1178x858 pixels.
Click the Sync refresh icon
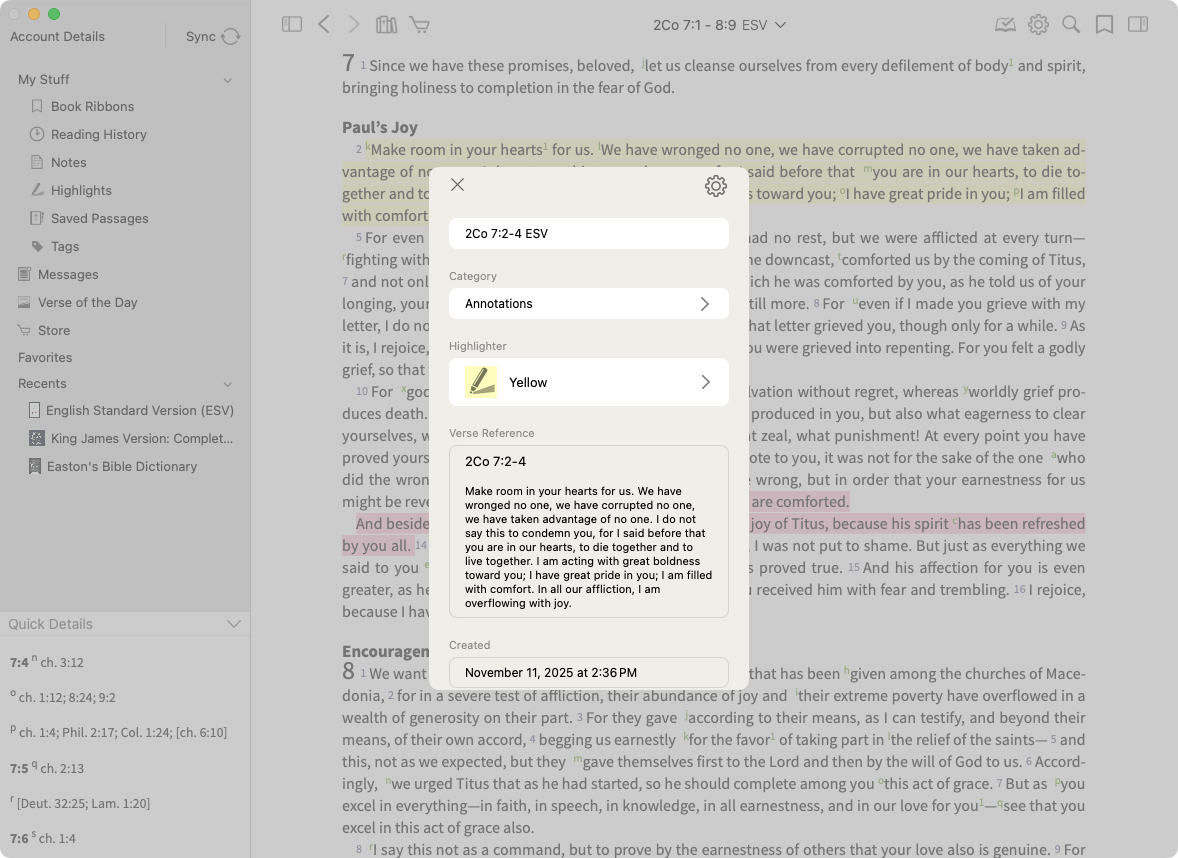(x=231, y=37)
